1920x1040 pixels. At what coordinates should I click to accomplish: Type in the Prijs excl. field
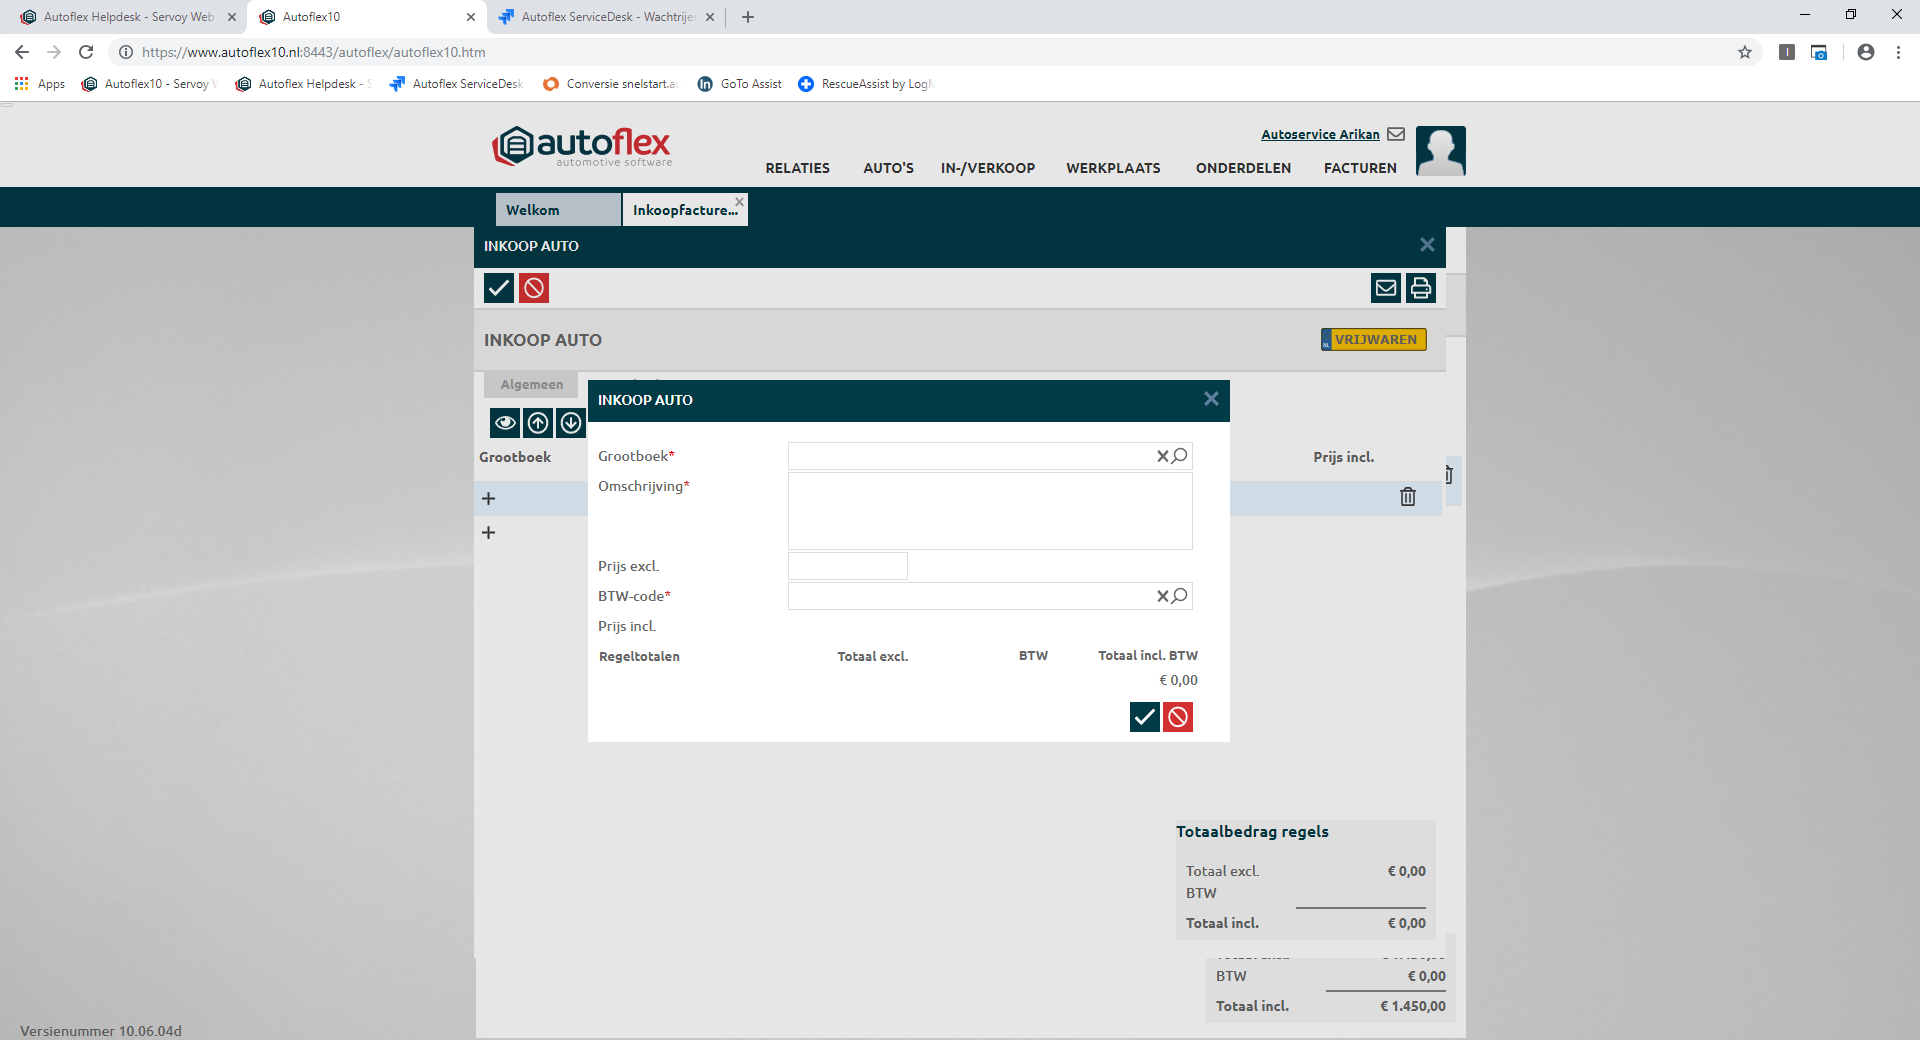pos(848,566)
